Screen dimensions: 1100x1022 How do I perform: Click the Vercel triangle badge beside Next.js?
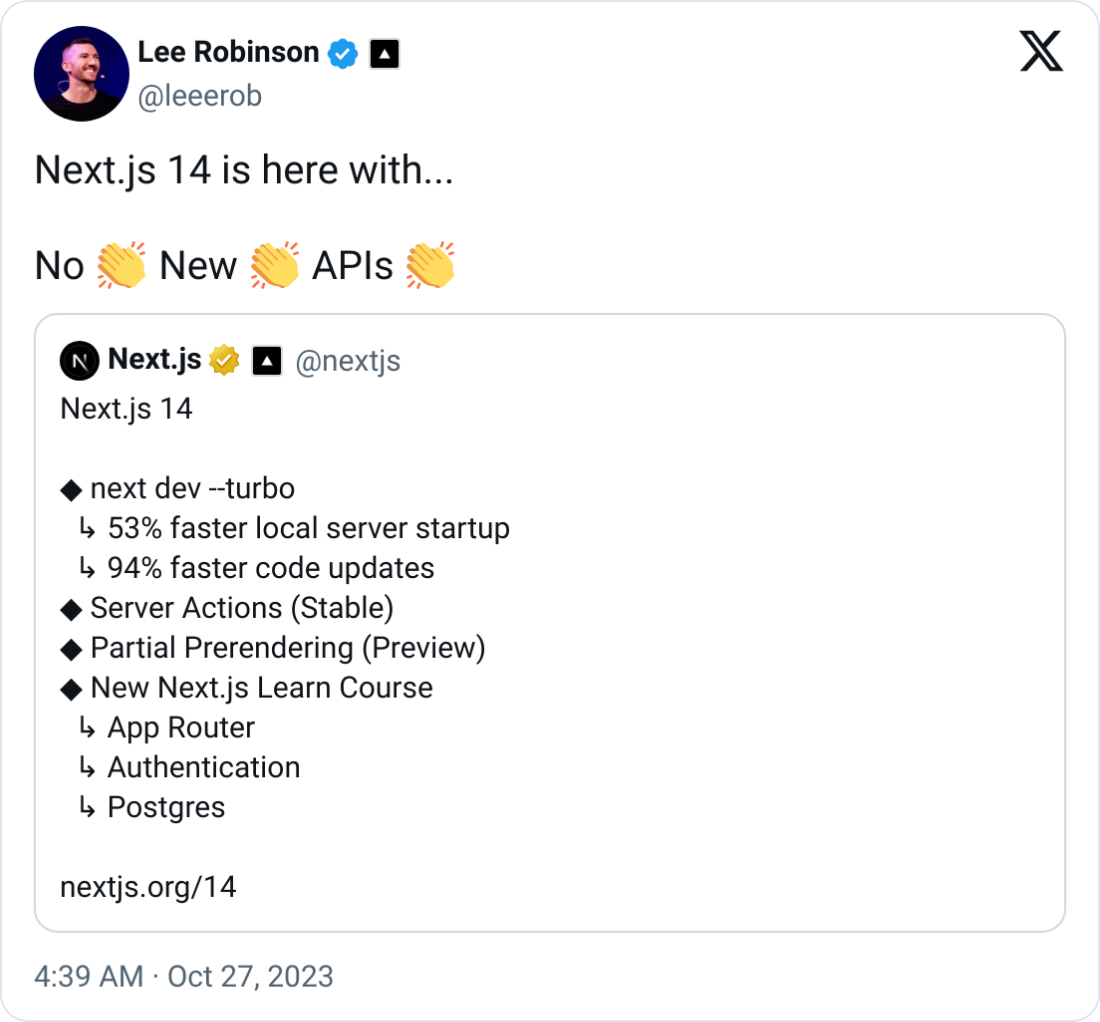[x=266, y=361]
